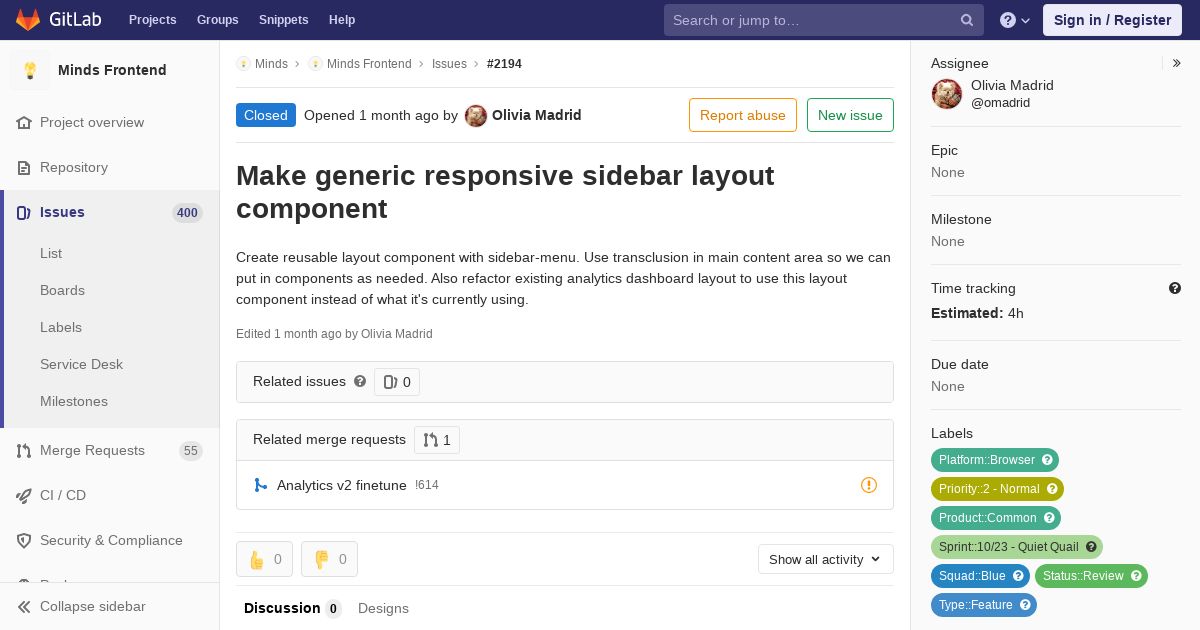Click the Minds Frontend breadcrumb link
The image size is (1200, 630).
tap(369, 64)
